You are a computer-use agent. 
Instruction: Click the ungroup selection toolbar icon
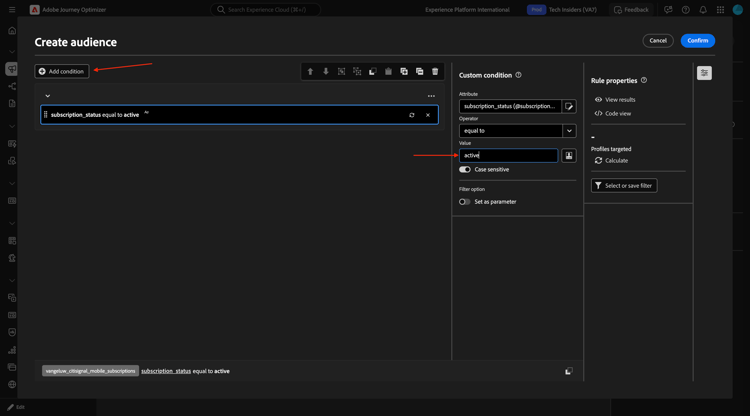coord(357,71)
